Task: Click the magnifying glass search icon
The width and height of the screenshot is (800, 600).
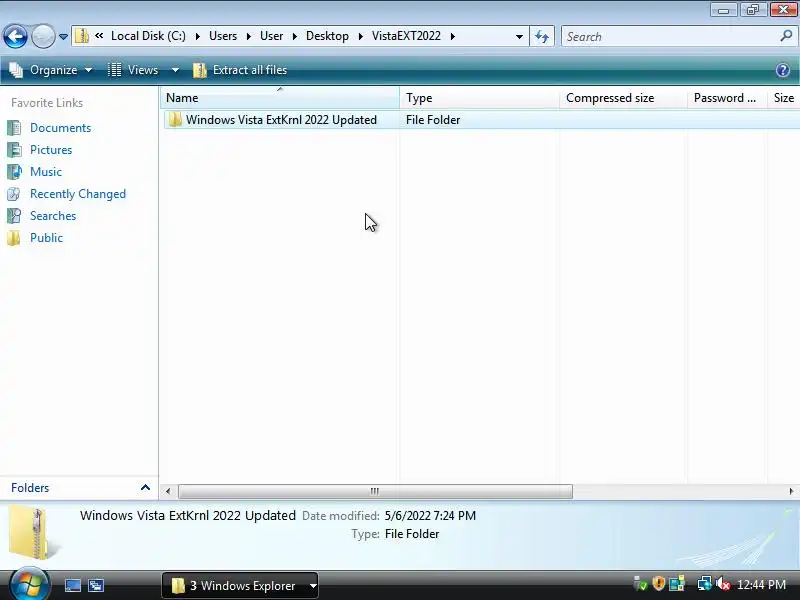Action: pyautogui.click(x=786, y=36)
